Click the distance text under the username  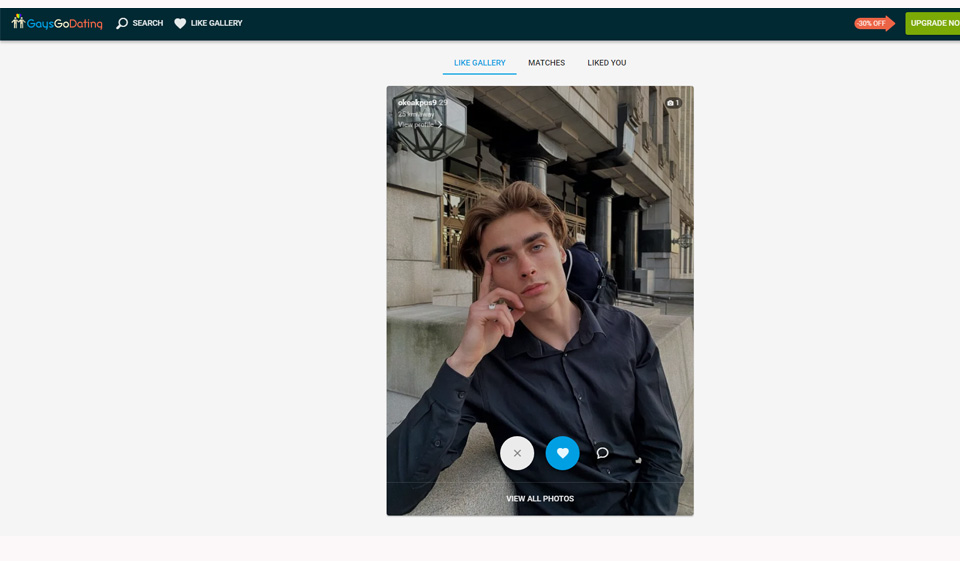(416, 114)
